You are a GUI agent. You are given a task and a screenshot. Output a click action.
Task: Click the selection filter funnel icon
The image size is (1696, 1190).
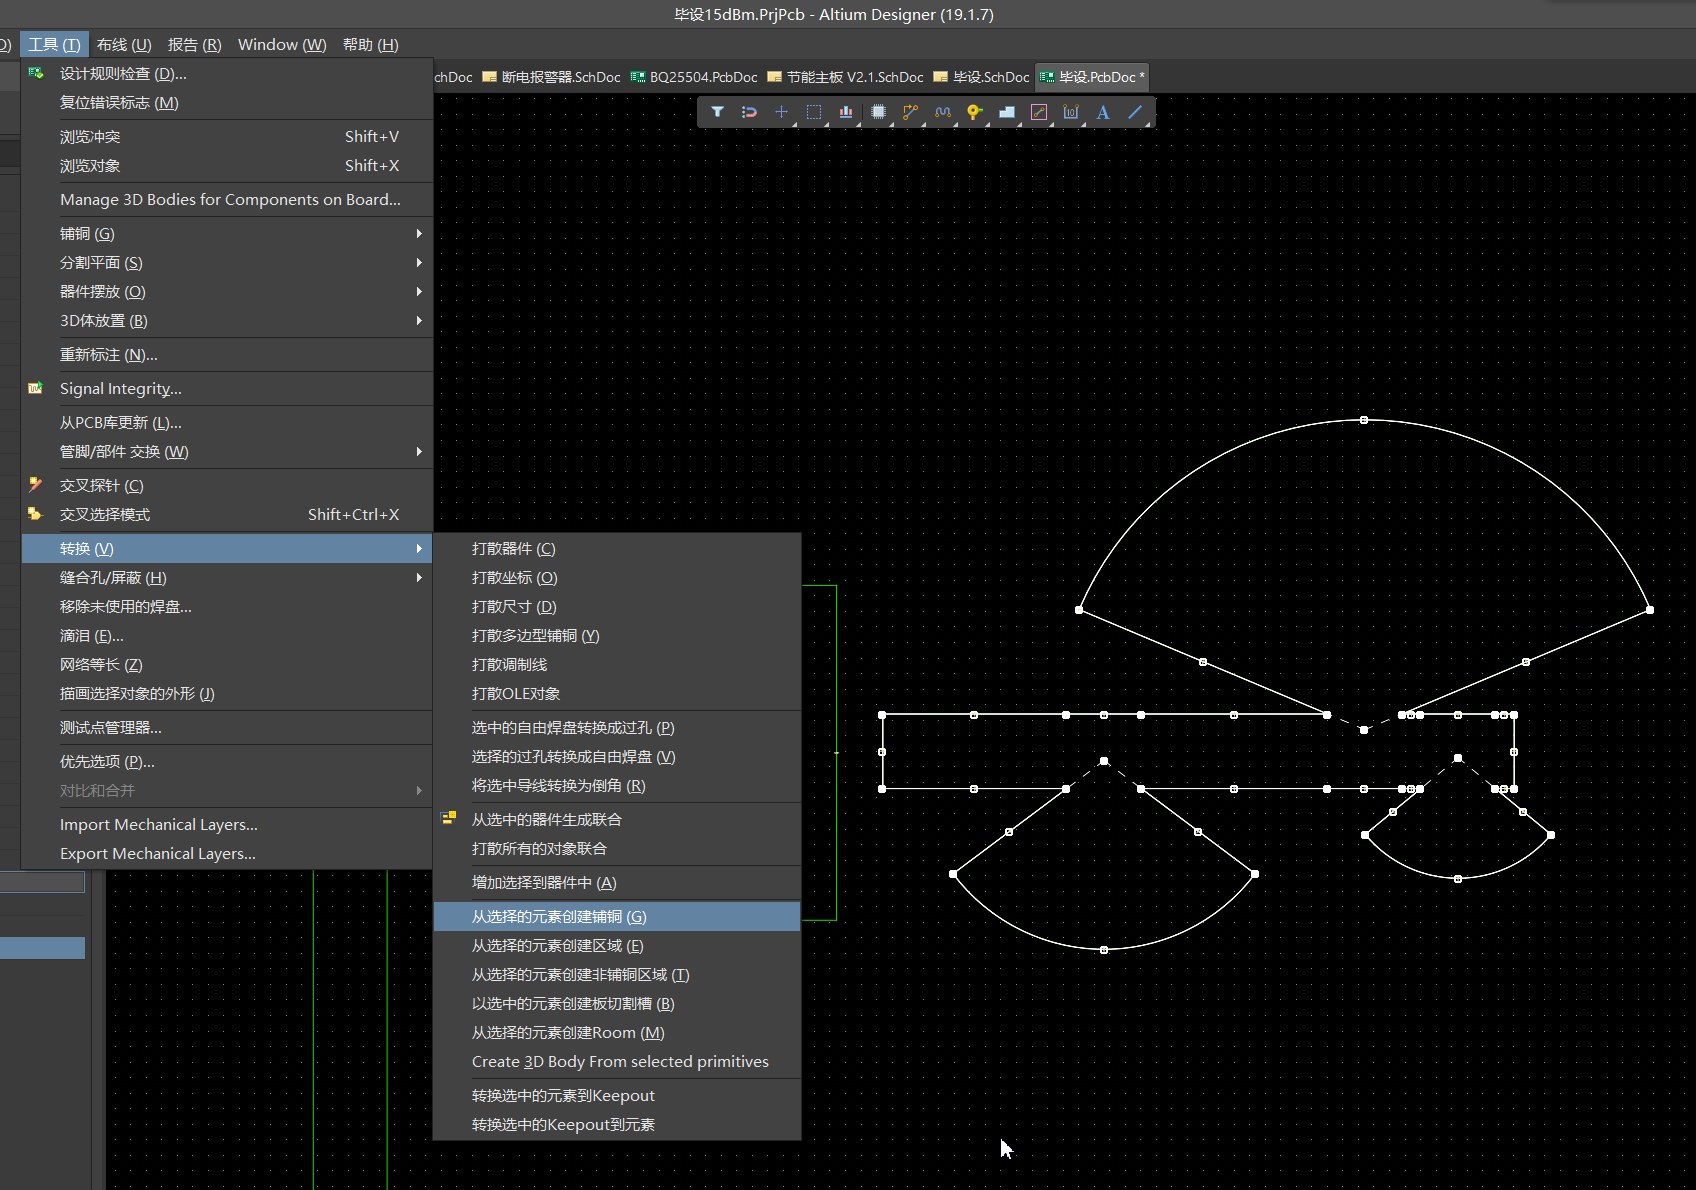click(717, 112)
